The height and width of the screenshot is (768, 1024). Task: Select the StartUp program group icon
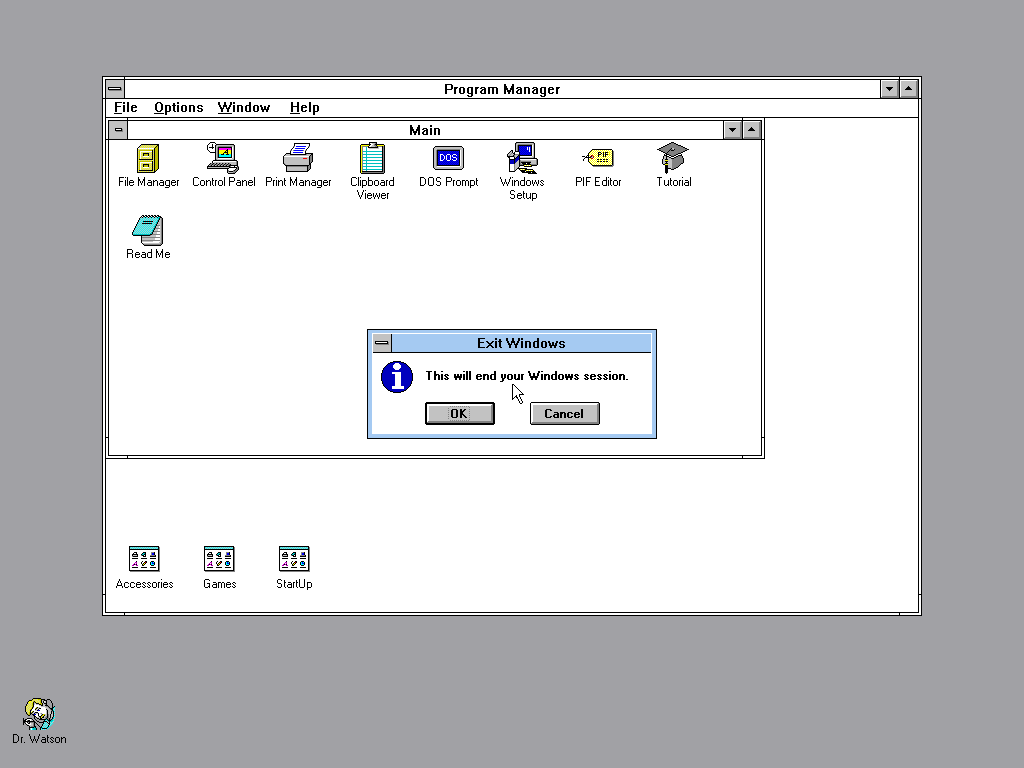coord(294,559)
